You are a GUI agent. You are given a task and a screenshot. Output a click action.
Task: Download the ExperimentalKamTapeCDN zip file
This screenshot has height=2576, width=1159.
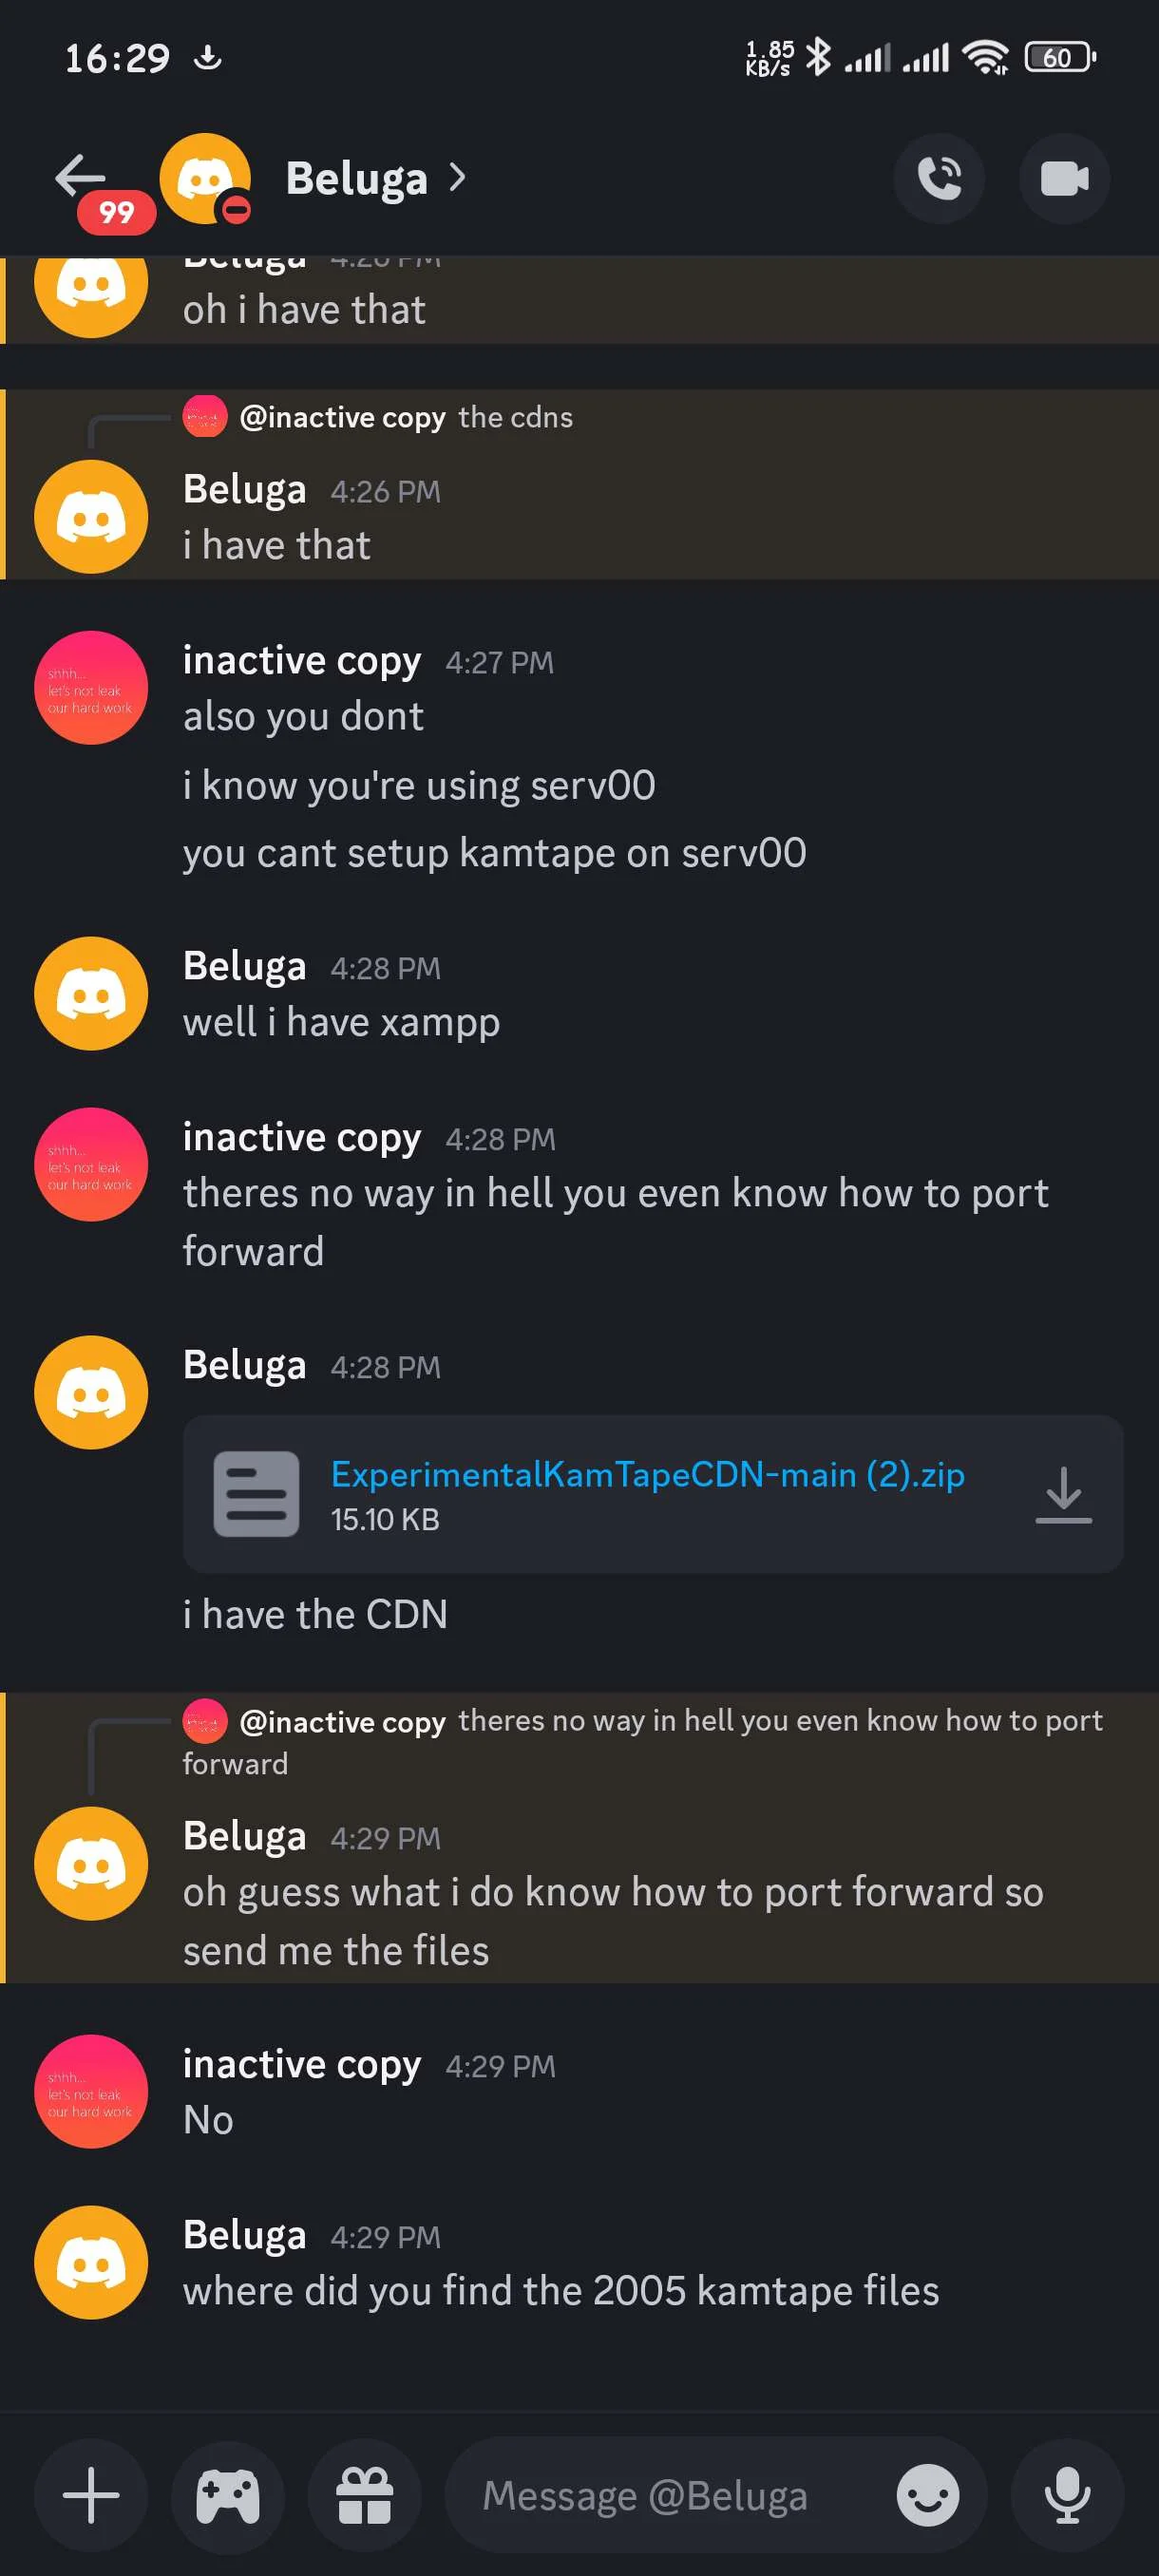pyautogui.click(x=1063, y=1494)
